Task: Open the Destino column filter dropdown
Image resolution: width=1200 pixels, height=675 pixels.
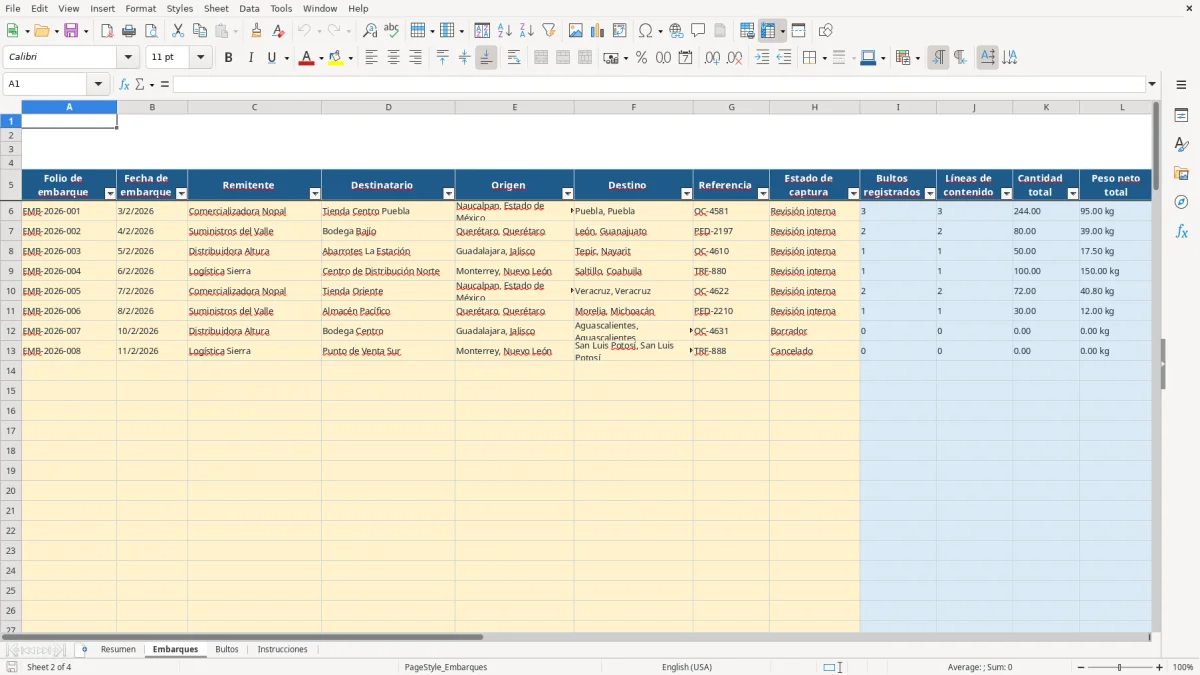Action: pyautogui.click(x=686, y=193)
